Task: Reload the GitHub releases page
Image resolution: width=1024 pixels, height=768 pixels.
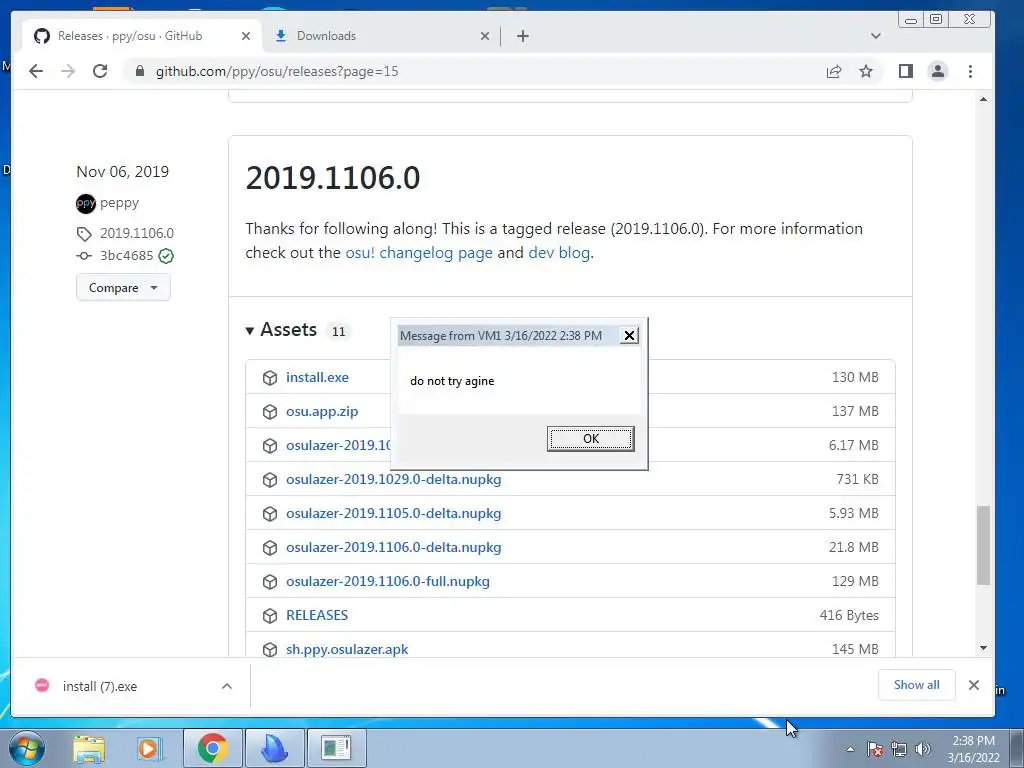Action: pyautogui.click(x=100, y=71)
